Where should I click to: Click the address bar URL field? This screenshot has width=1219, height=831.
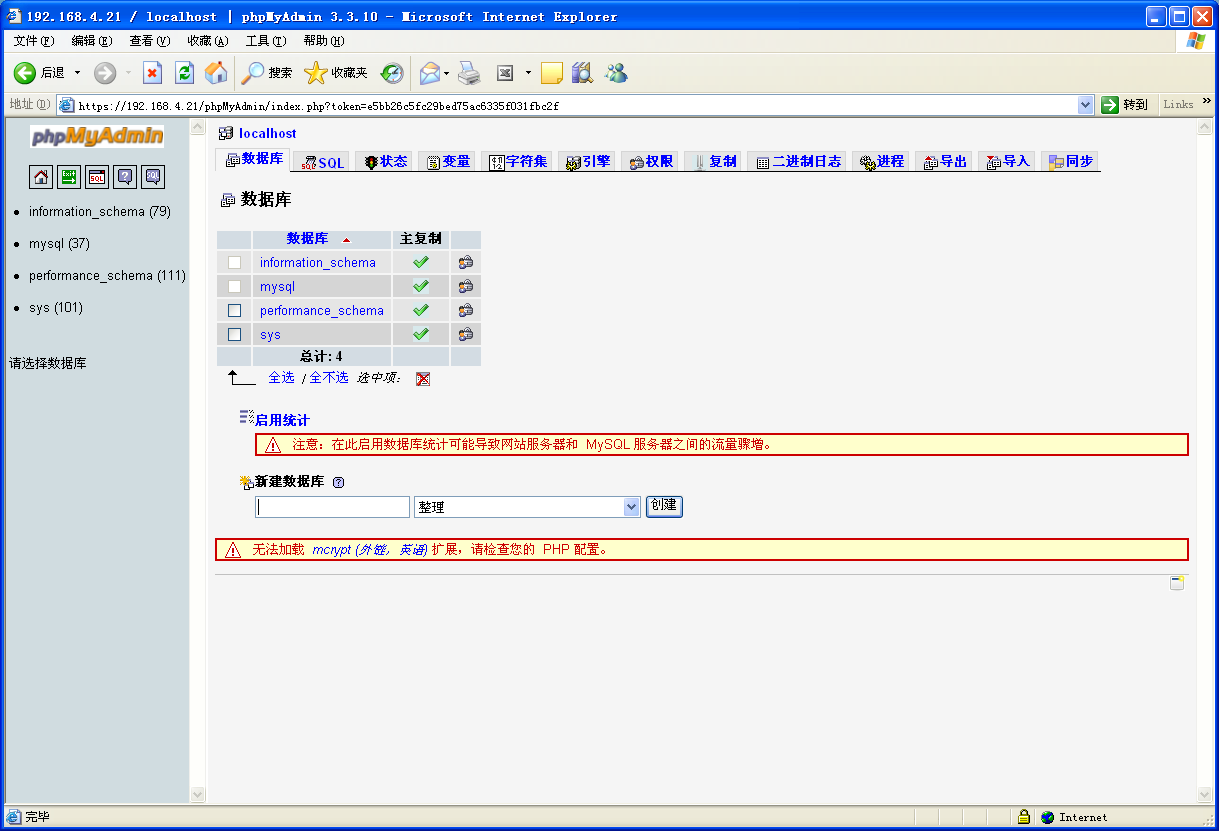(576, 105)
